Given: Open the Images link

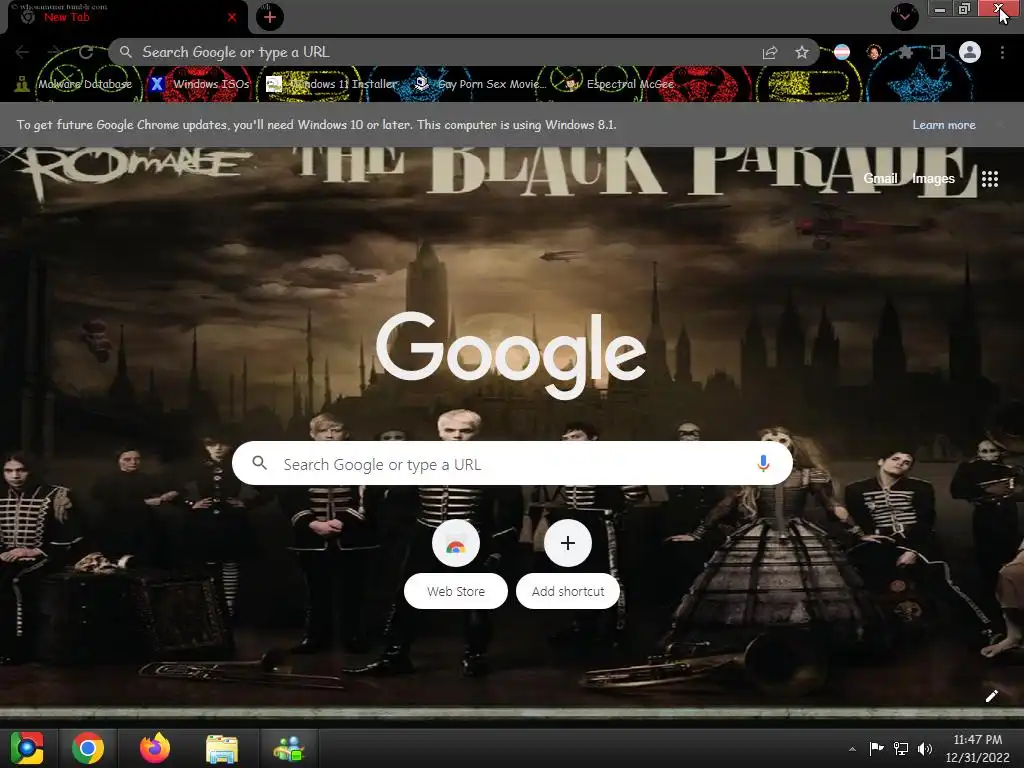Looking at the screenshot, I should 933,178.
